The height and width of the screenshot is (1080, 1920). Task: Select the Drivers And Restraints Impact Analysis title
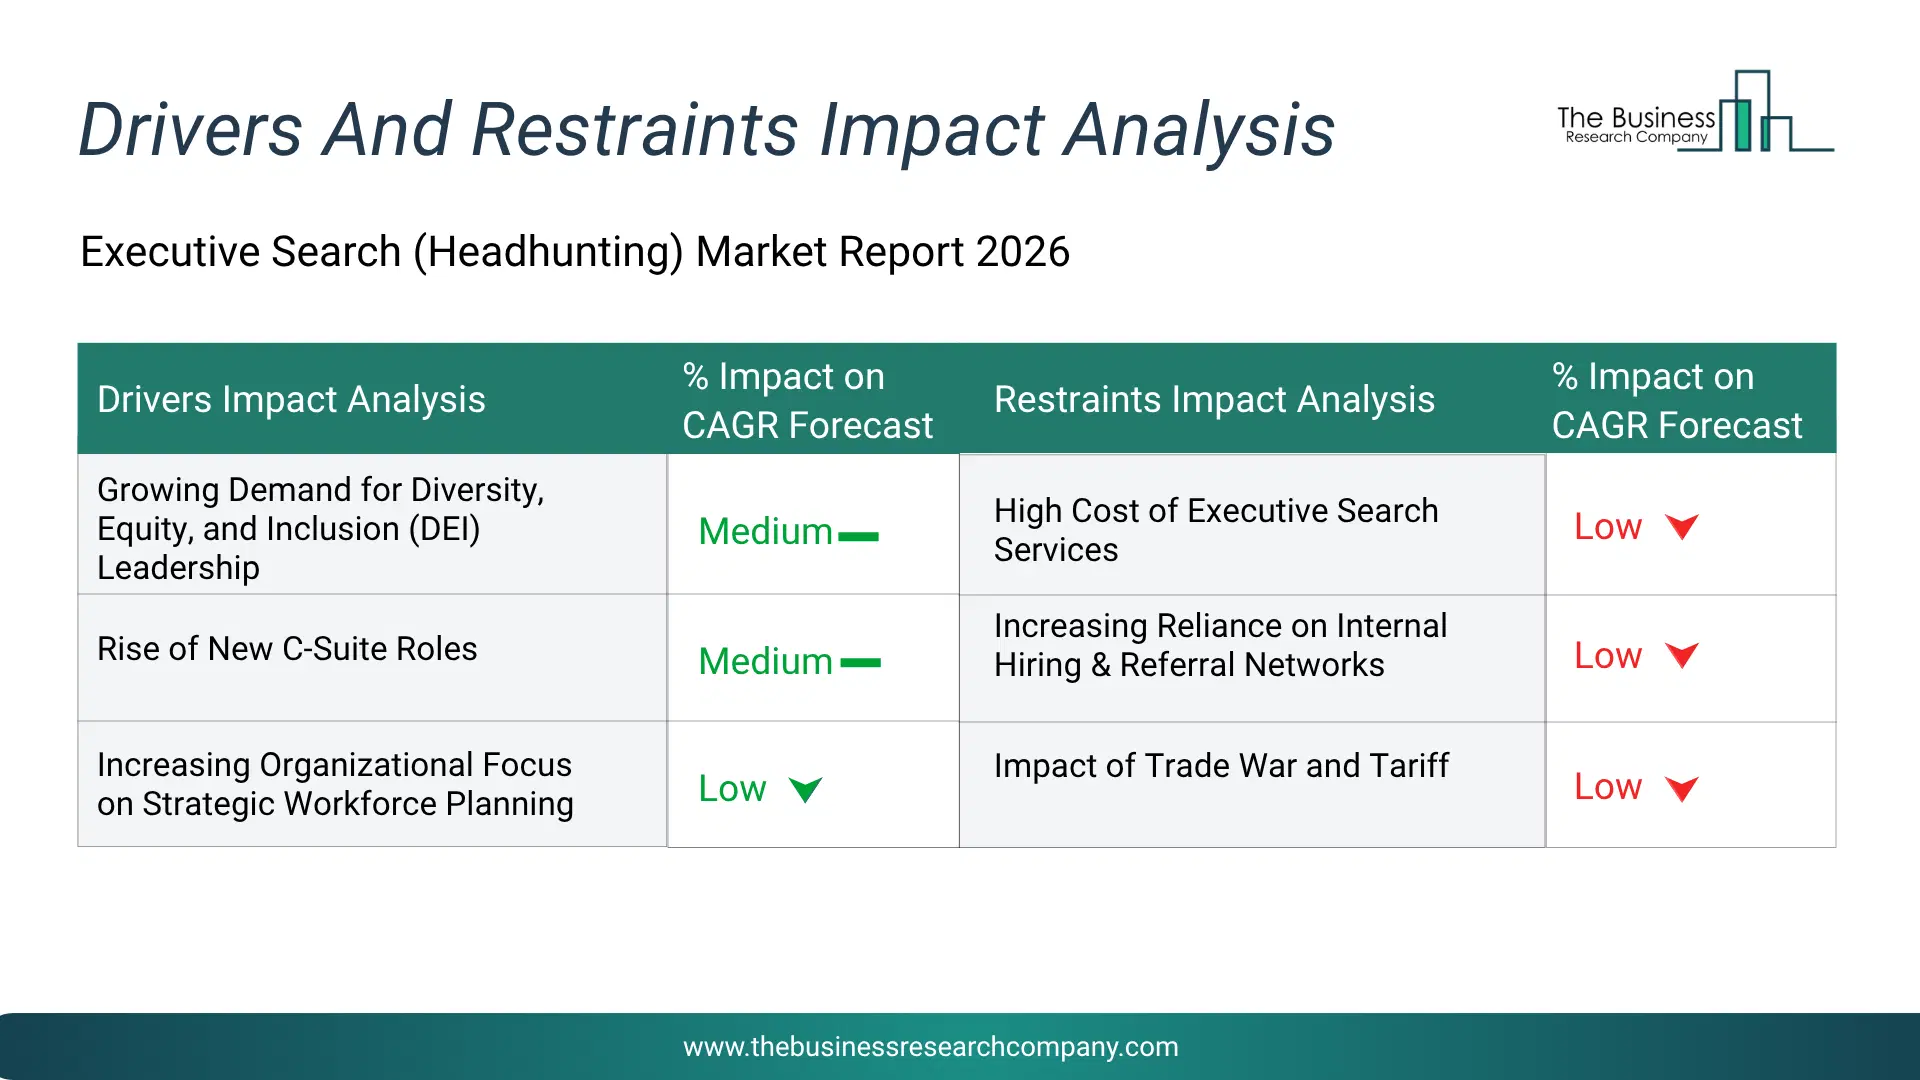[x=706, y=130]
